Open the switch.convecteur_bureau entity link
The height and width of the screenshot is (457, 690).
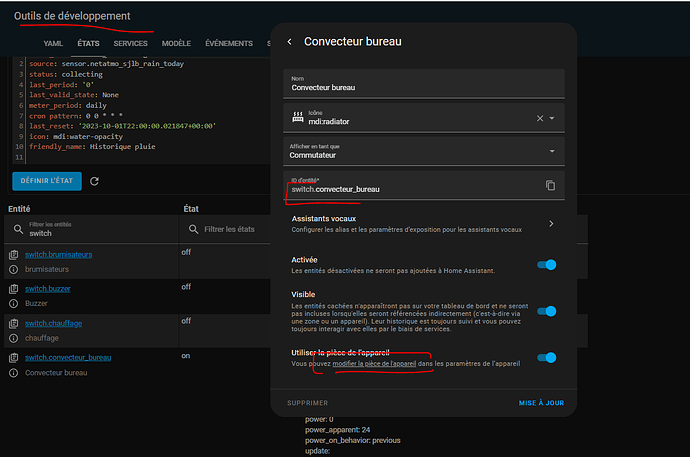click(x=68, y=358)
